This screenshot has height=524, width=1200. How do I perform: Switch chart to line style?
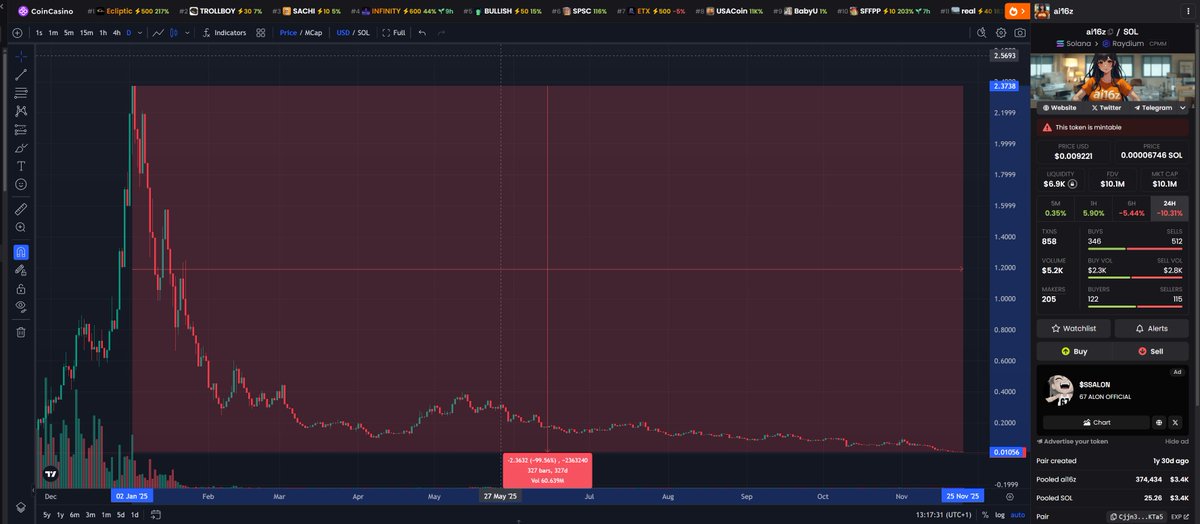pyautogui.click(x=160, y=32)
